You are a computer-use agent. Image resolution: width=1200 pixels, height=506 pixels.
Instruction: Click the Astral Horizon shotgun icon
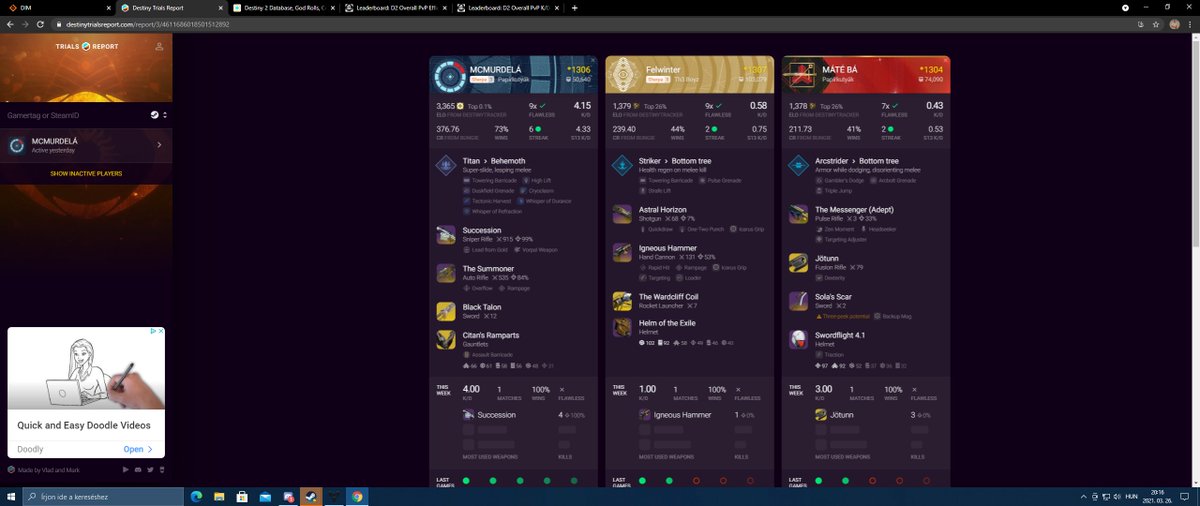point(622,214)
